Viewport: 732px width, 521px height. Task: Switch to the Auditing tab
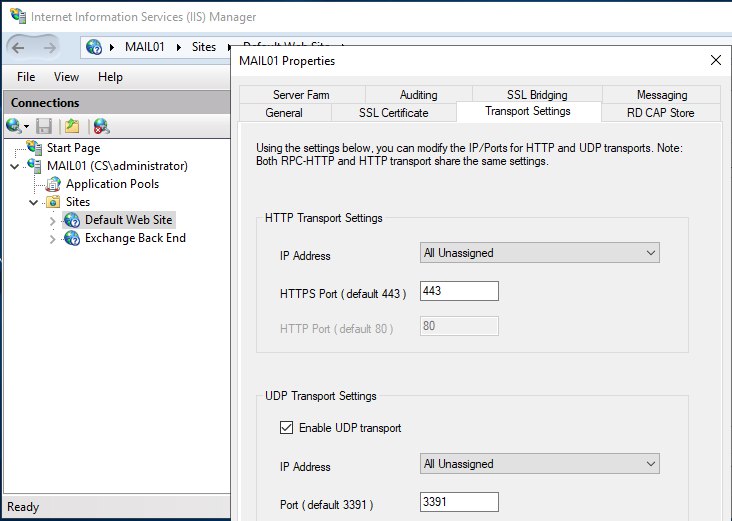[x=419, y=95]
